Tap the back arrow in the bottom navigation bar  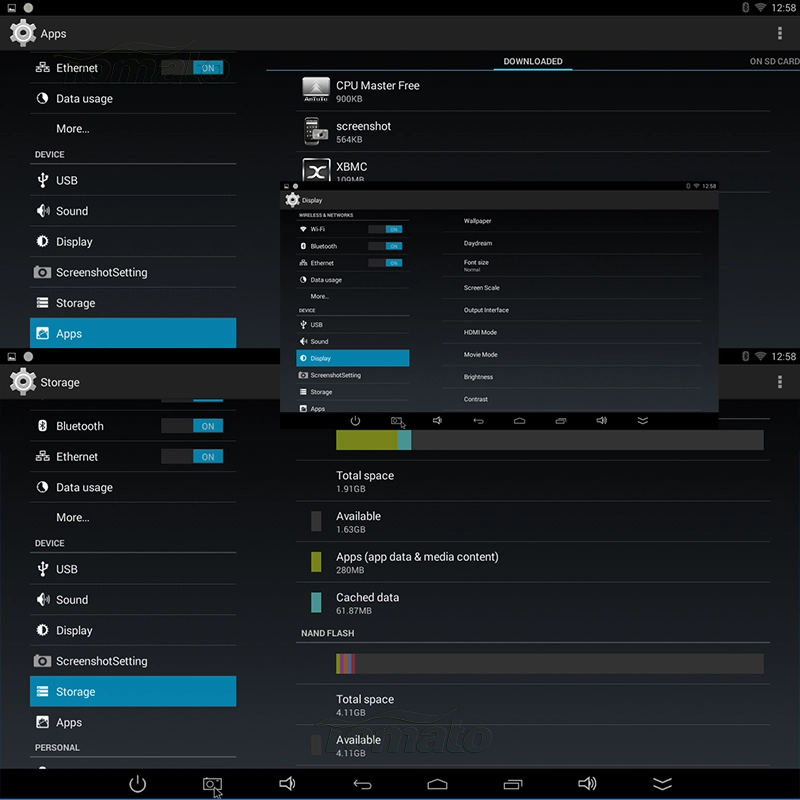click(x=362, y=784)
